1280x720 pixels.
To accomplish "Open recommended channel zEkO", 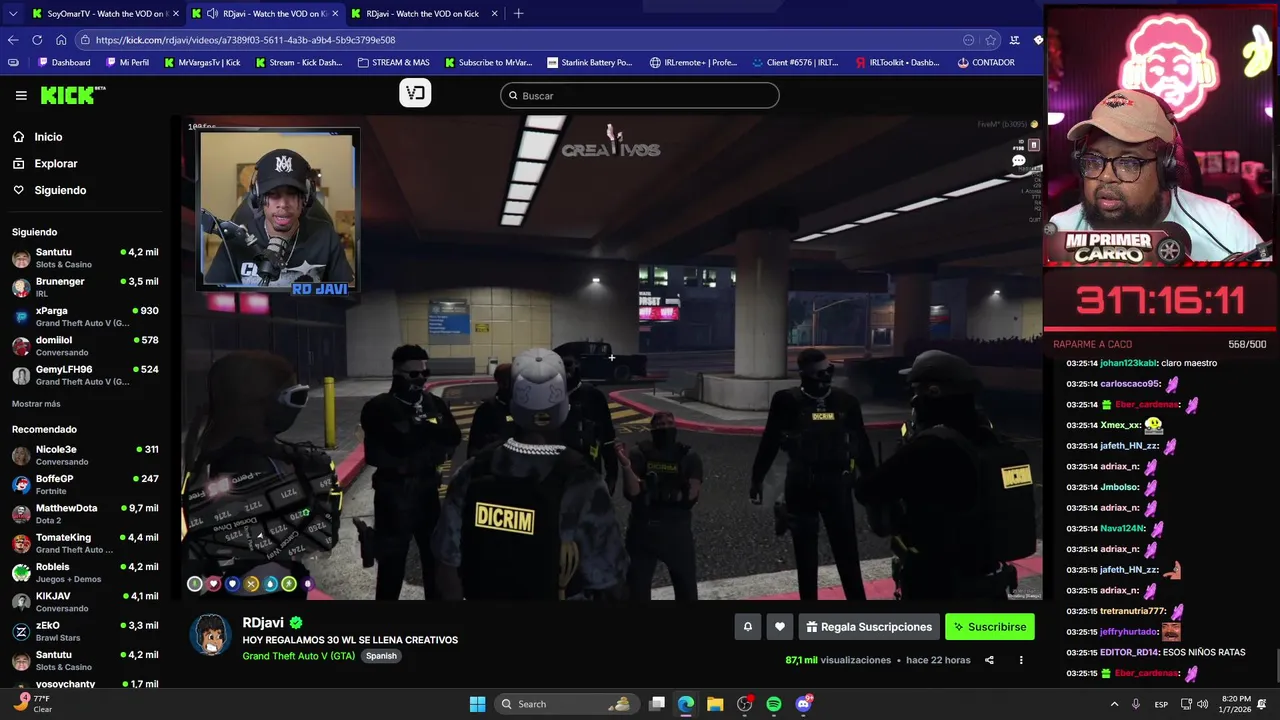I will (x=85, y=631).
